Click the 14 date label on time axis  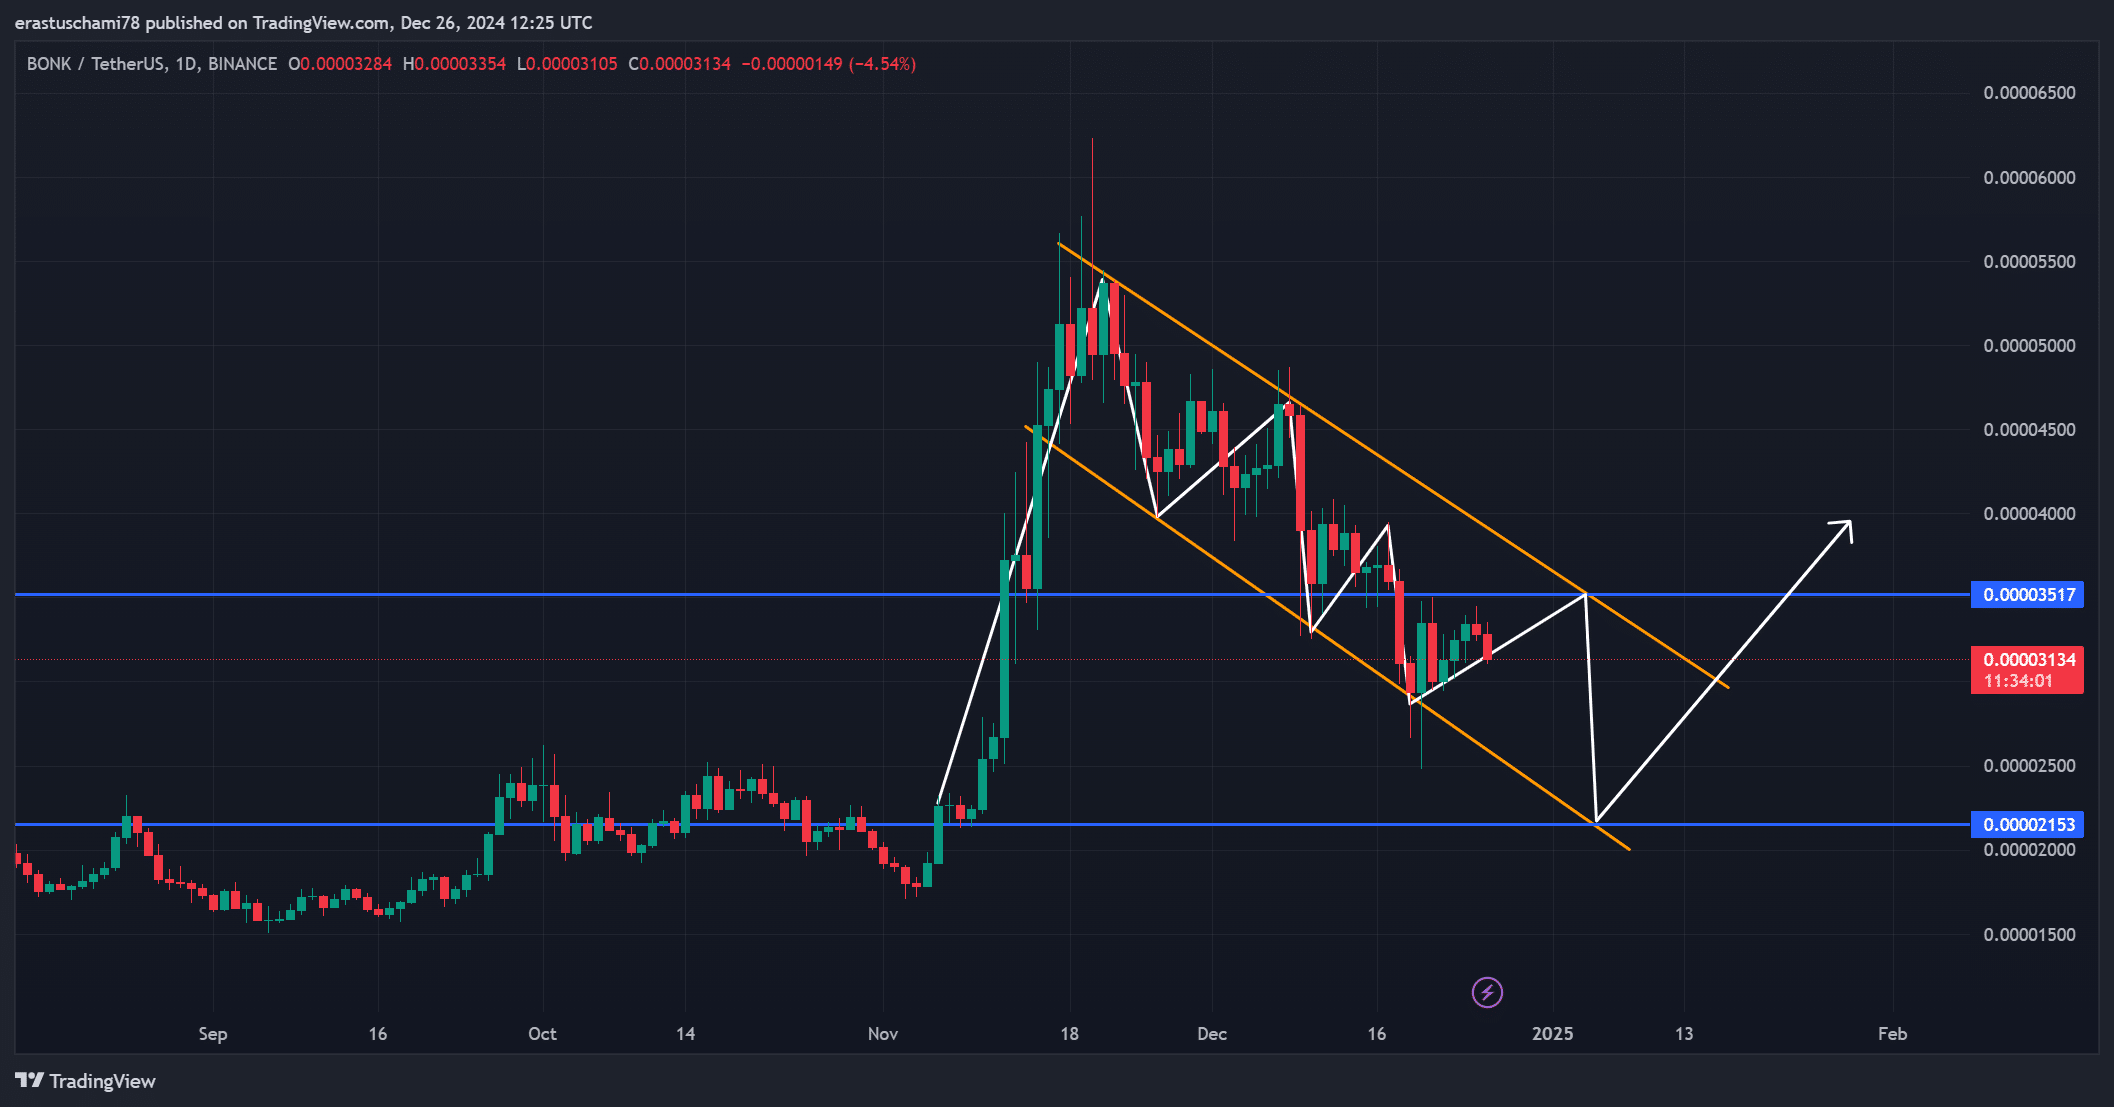[685, 1034]
